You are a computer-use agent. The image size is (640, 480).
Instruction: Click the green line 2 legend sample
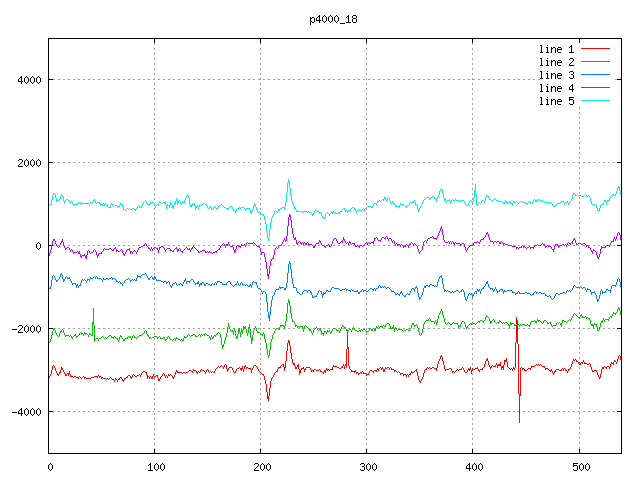point(595,62)
